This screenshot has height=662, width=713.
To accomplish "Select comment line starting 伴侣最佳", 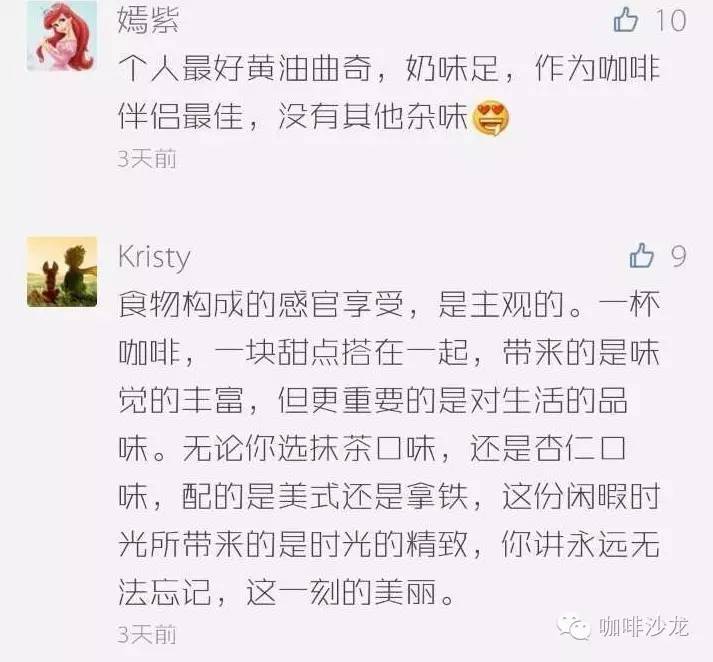I will click(x=314, y=117).
